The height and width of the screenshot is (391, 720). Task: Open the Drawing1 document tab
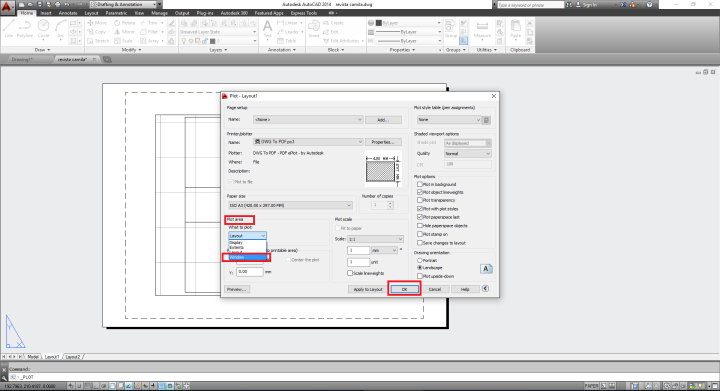pos(22,60)
